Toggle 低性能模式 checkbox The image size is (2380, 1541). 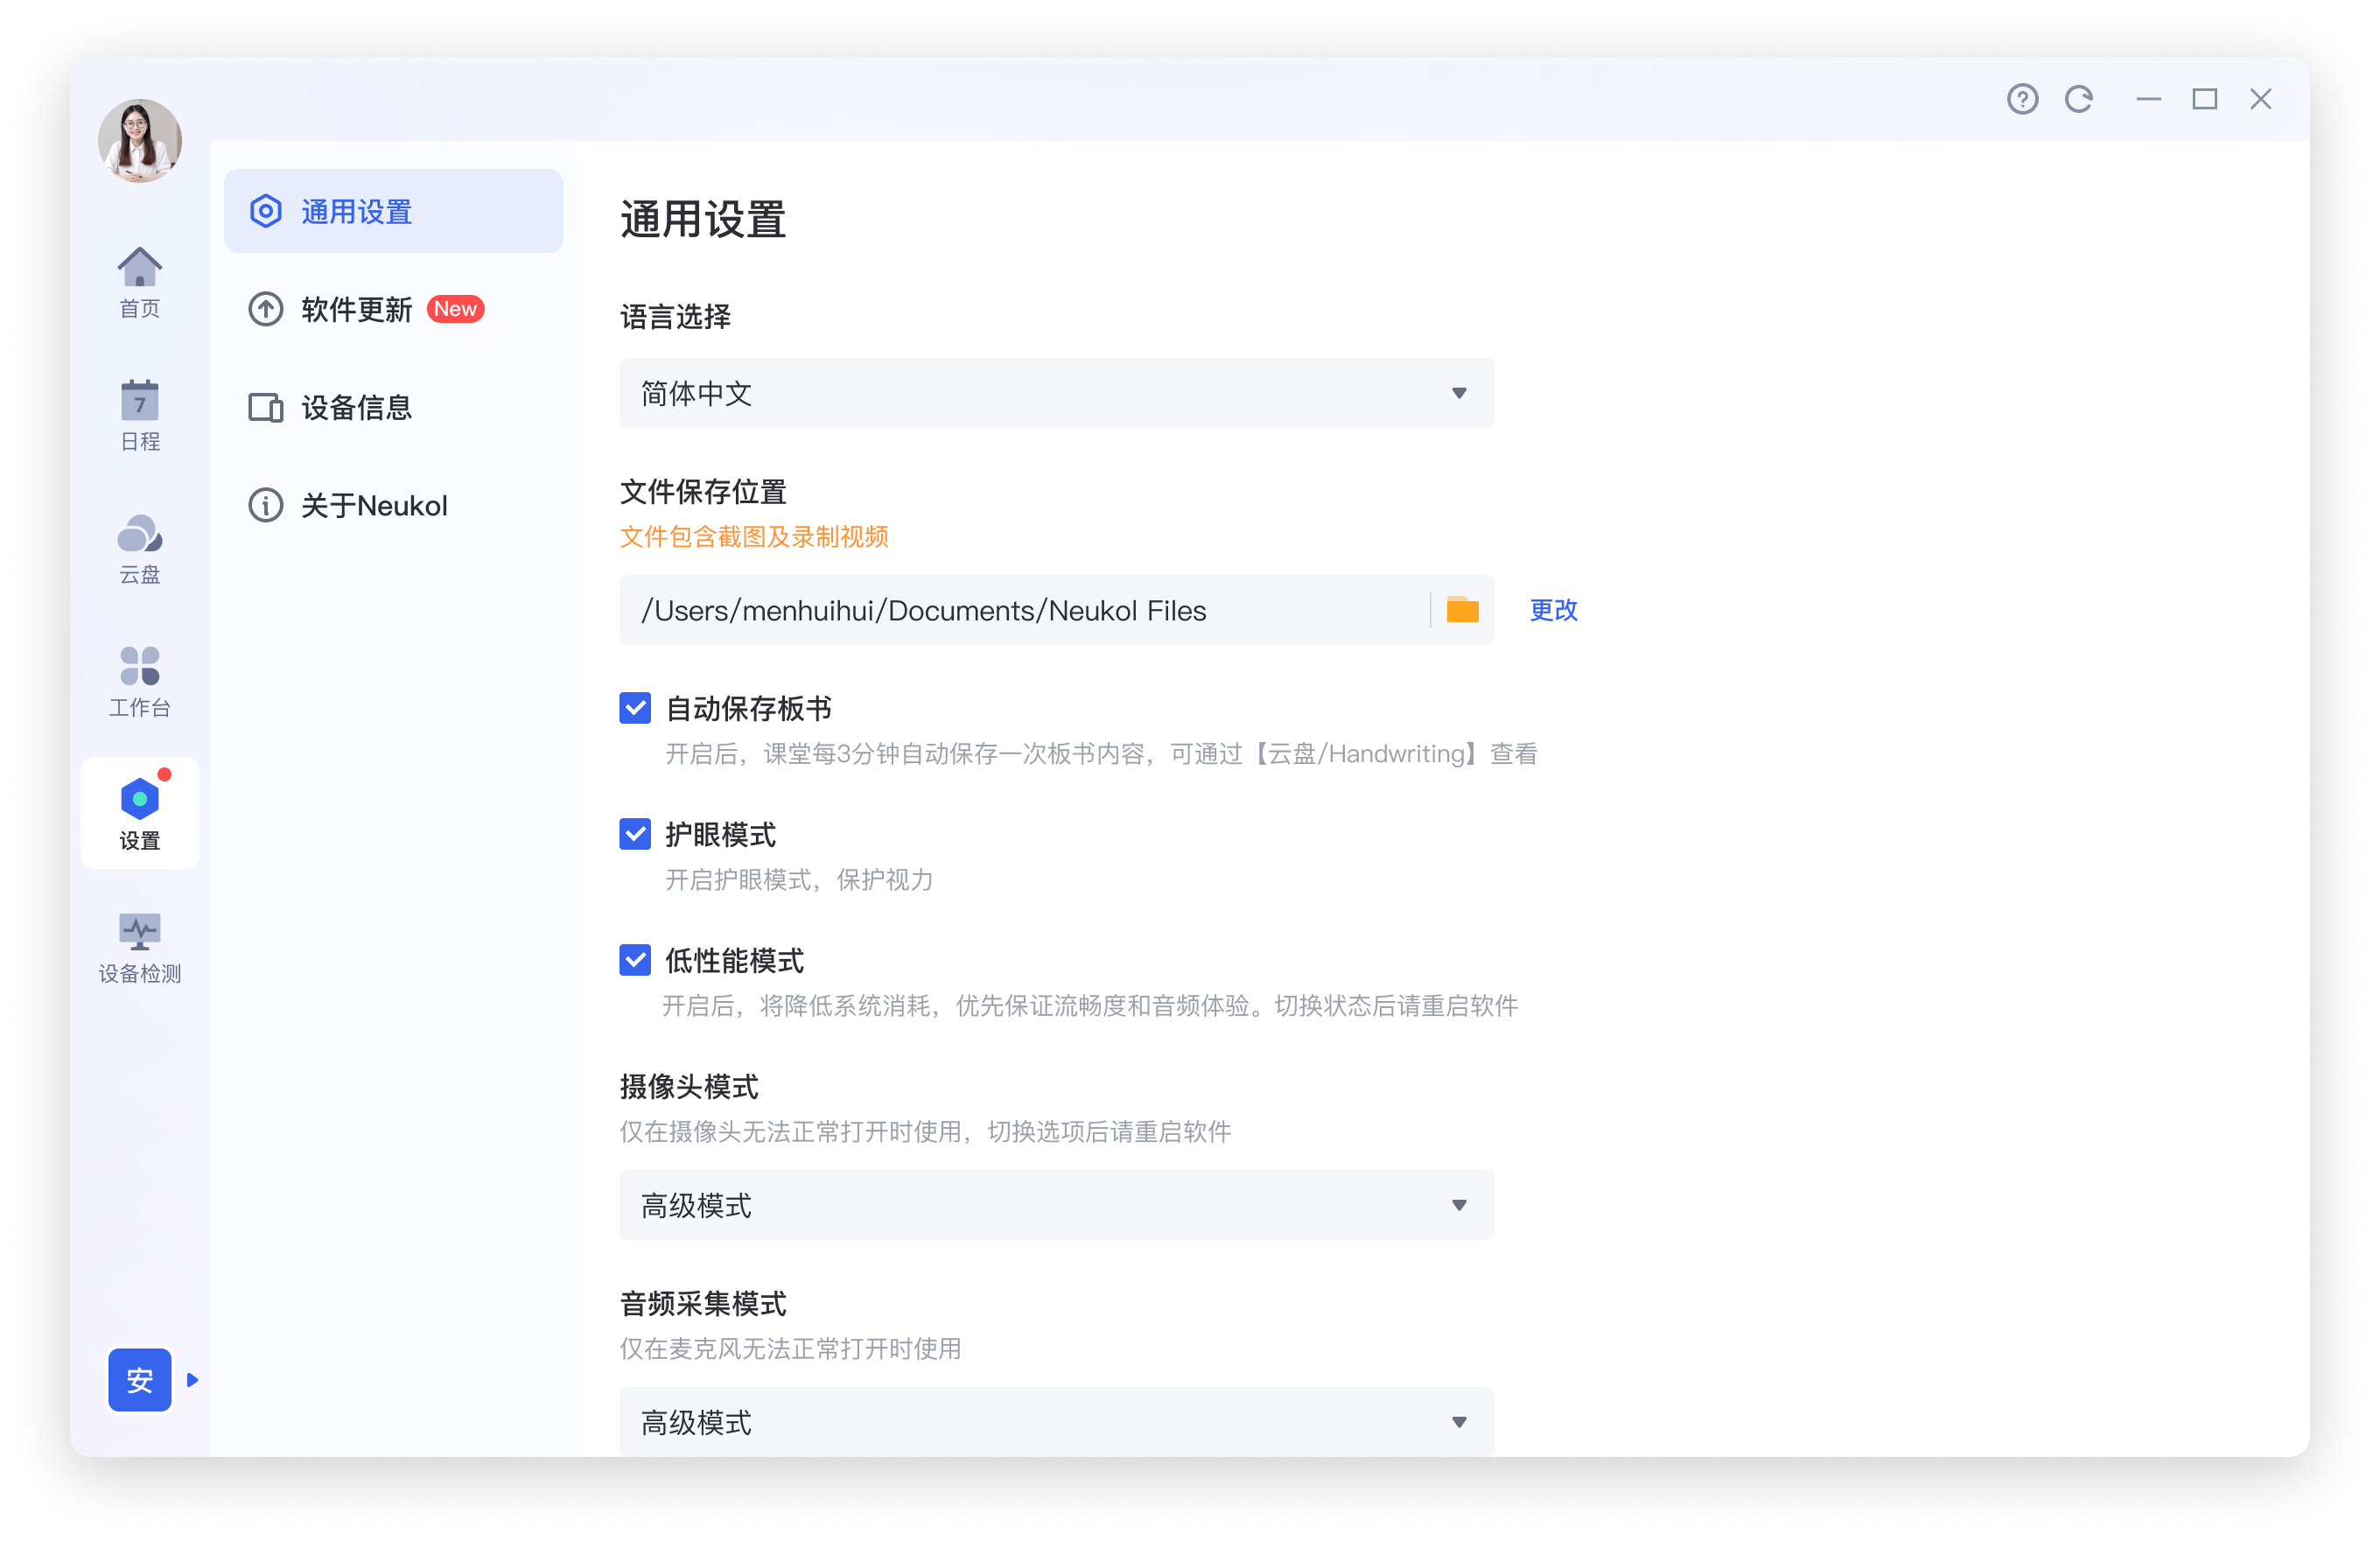pos(635,960)
